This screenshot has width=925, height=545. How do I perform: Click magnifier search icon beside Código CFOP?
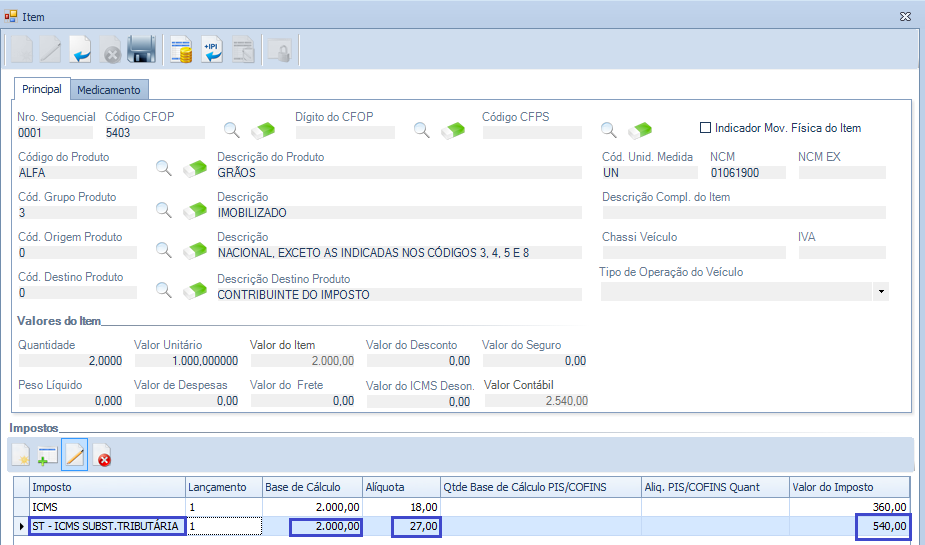(x=232, y=130)
